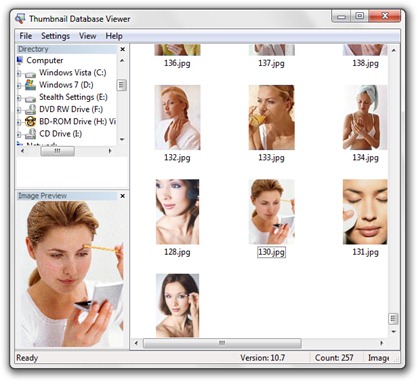Image resolution: width=418 pixels, height=381 pixels.
Task: Open the View menu
Action: (88, 36)
